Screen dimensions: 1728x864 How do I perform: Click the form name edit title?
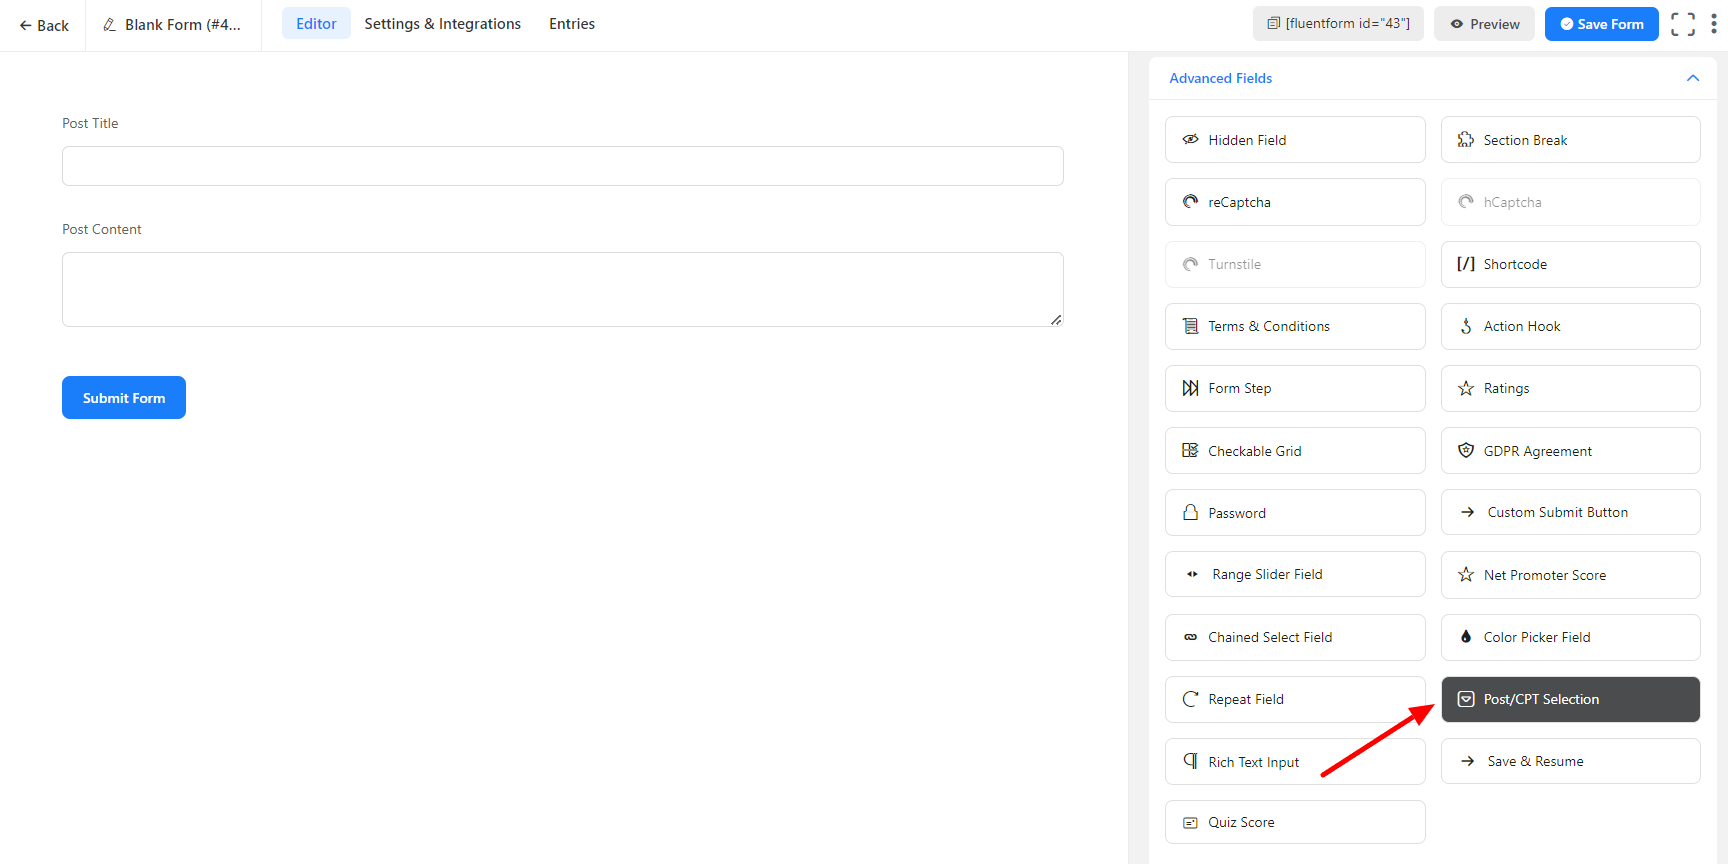(173, 25)
